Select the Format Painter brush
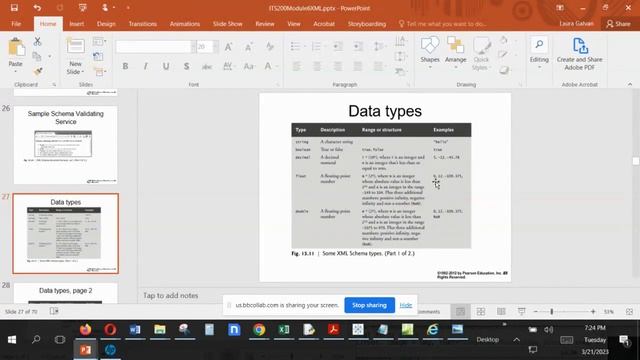Image resolution: width=640 pixels, height=360 pixels. 38,71
